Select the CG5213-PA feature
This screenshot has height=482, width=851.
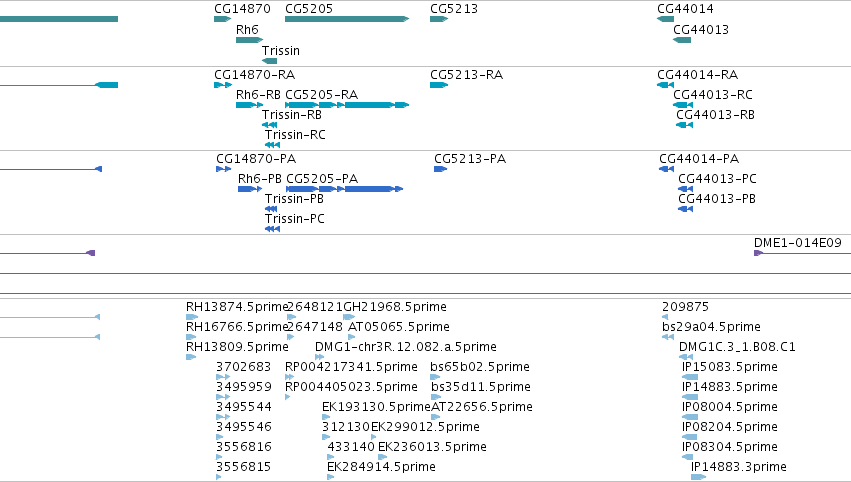440,169
